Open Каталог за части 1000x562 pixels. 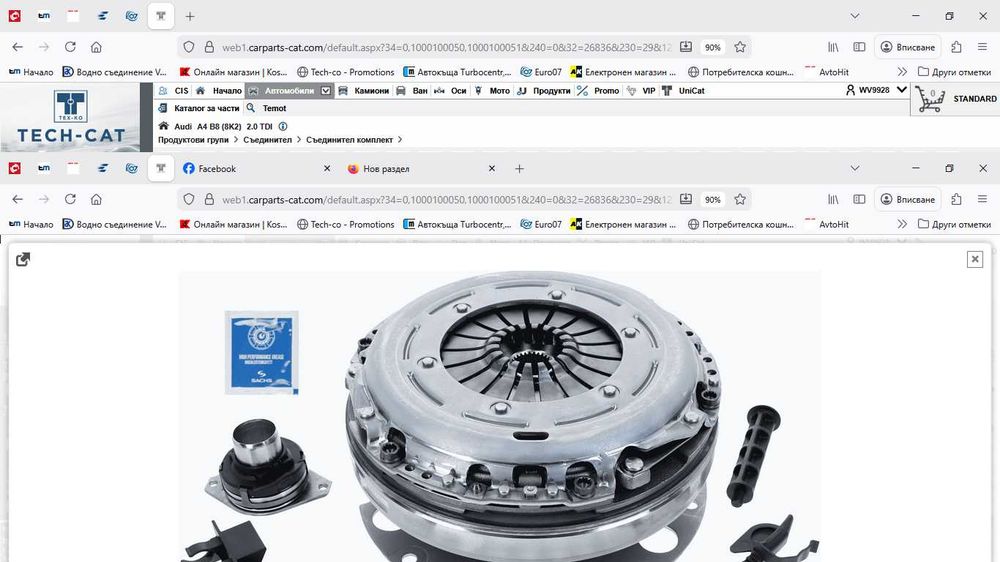(199, 108)
